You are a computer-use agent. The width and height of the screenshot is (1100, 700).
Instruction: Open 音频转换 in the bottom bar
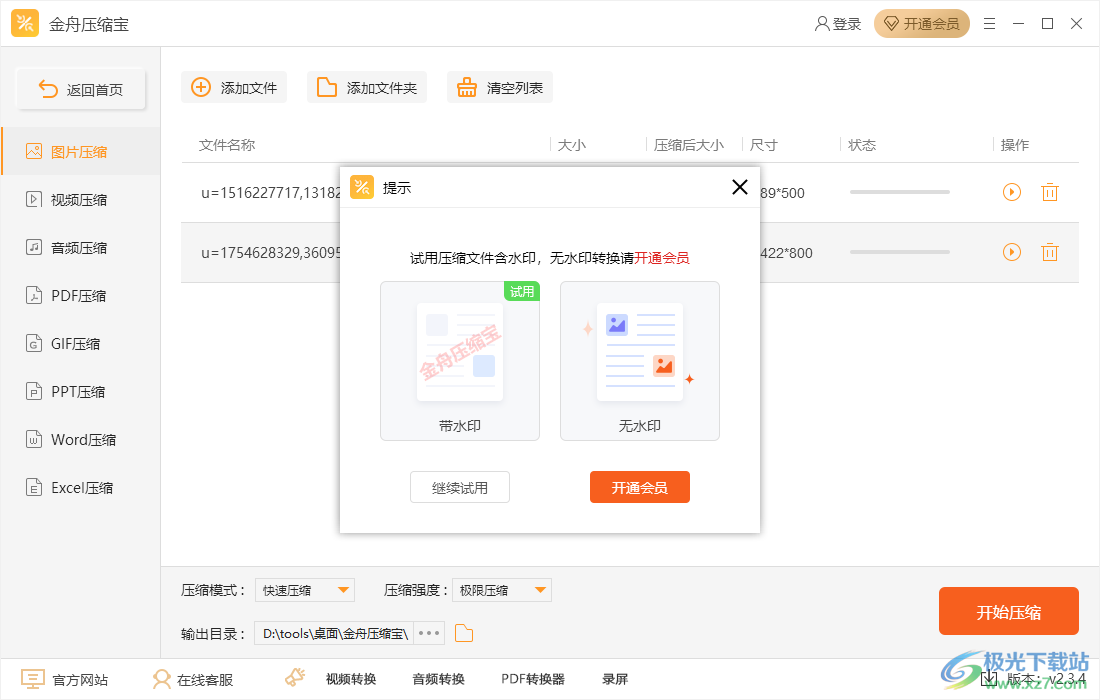tap(438, 679)
